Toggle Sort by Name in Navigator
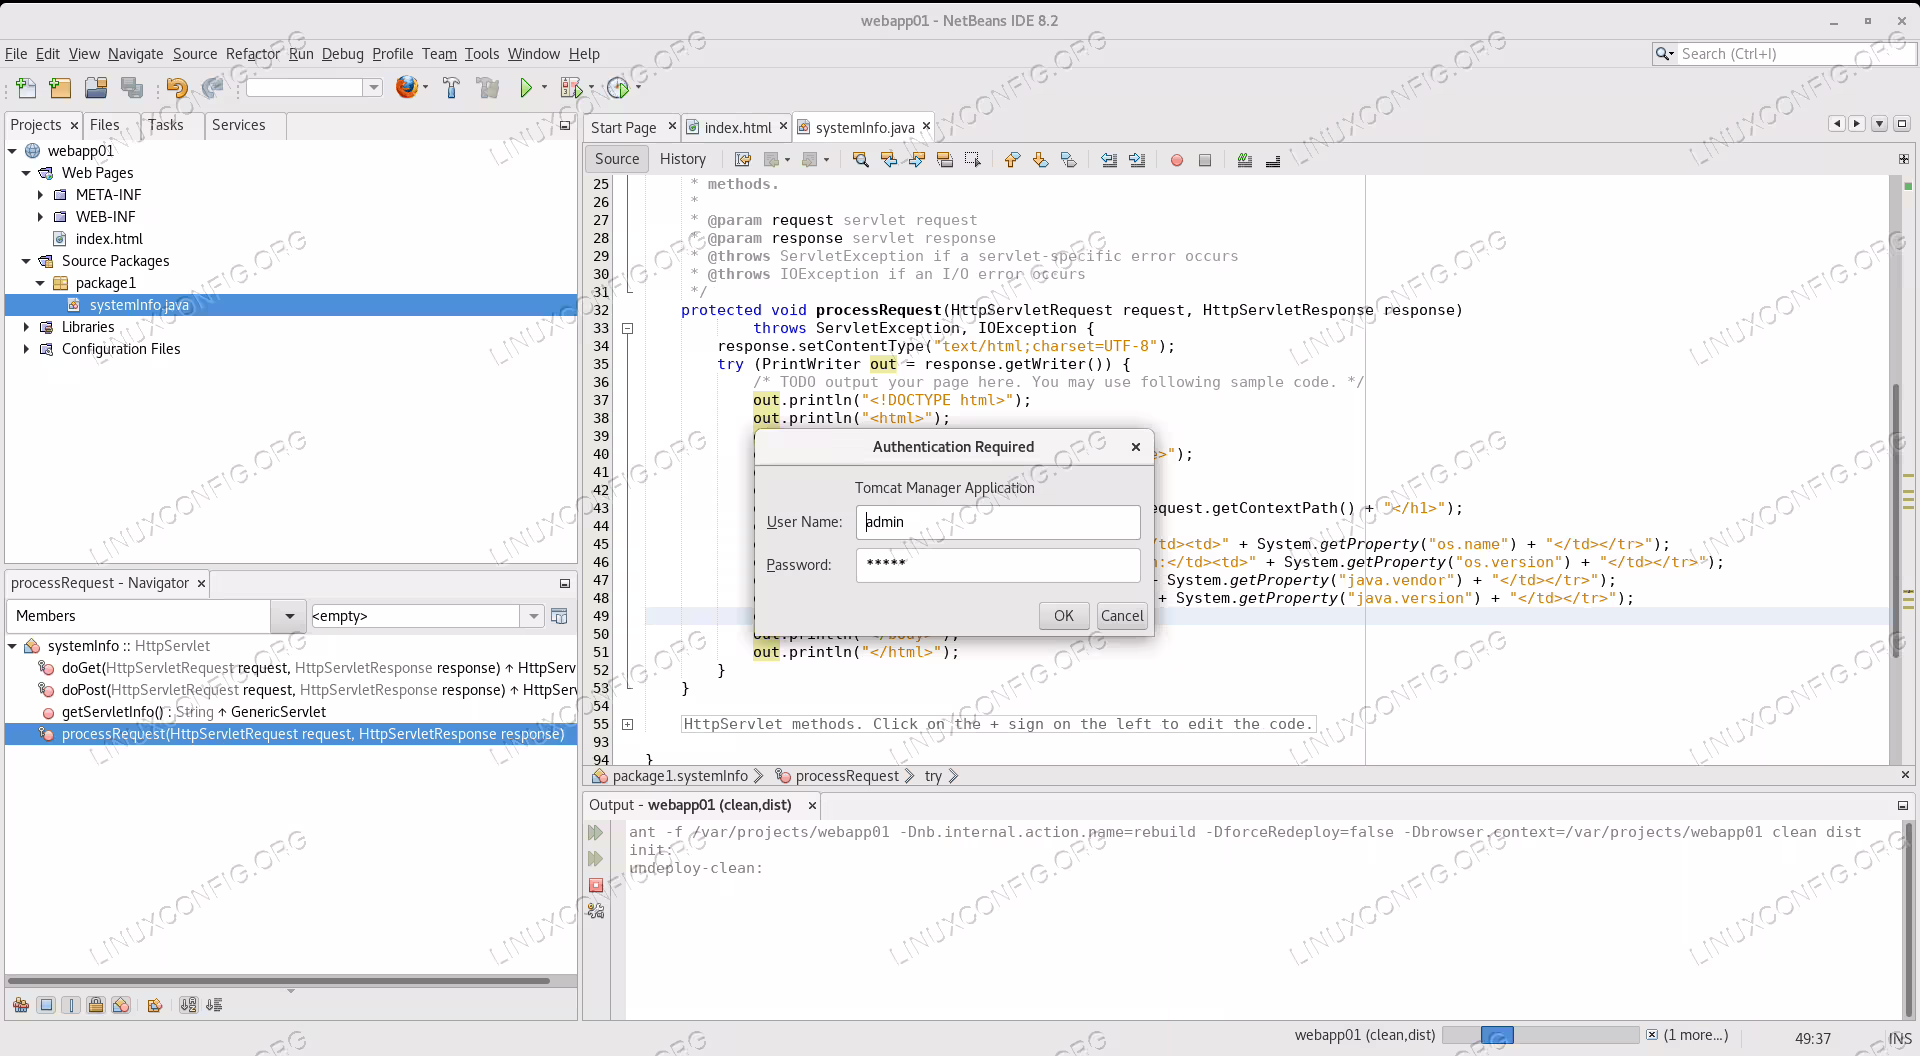1920x1056 pixels. 188,1005
